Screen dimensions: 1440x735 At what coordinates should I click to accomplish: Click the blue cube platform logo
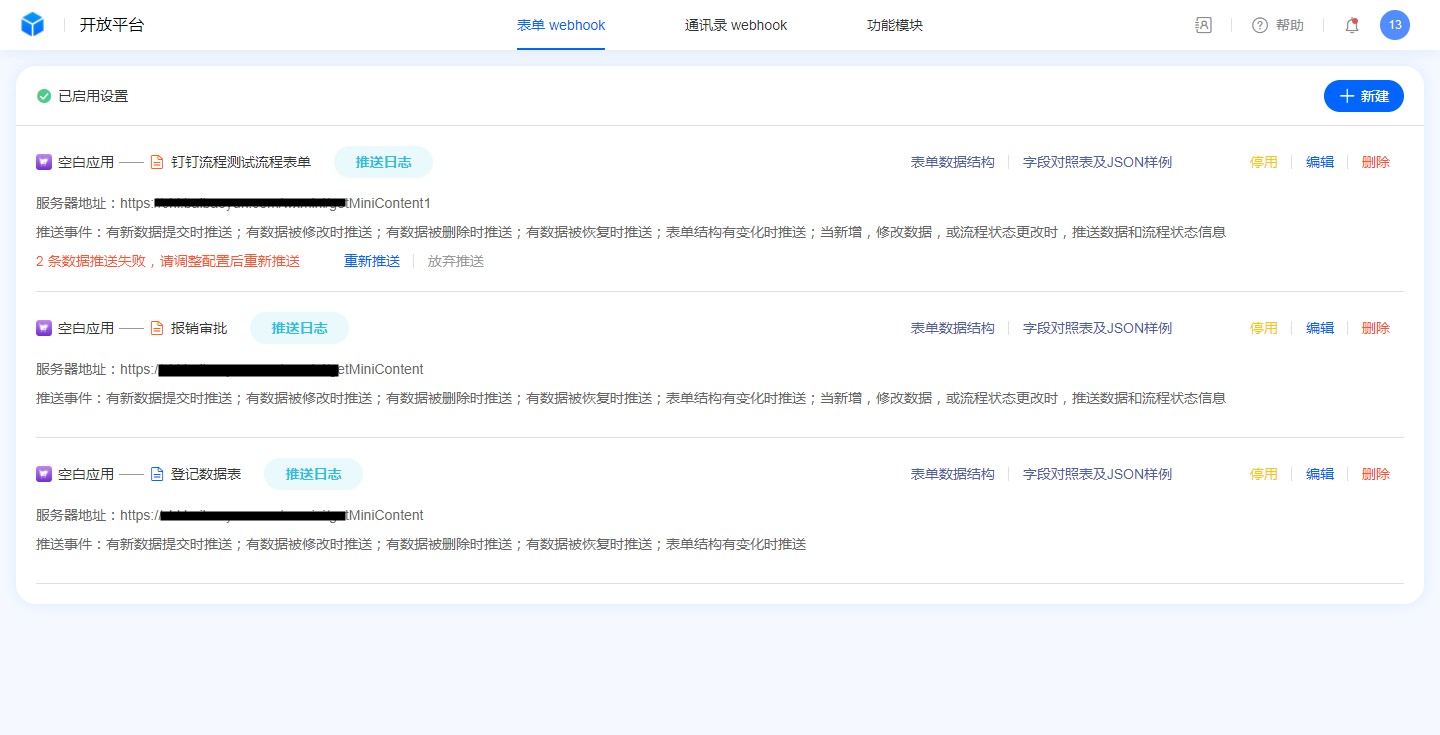tap(33, 25)
